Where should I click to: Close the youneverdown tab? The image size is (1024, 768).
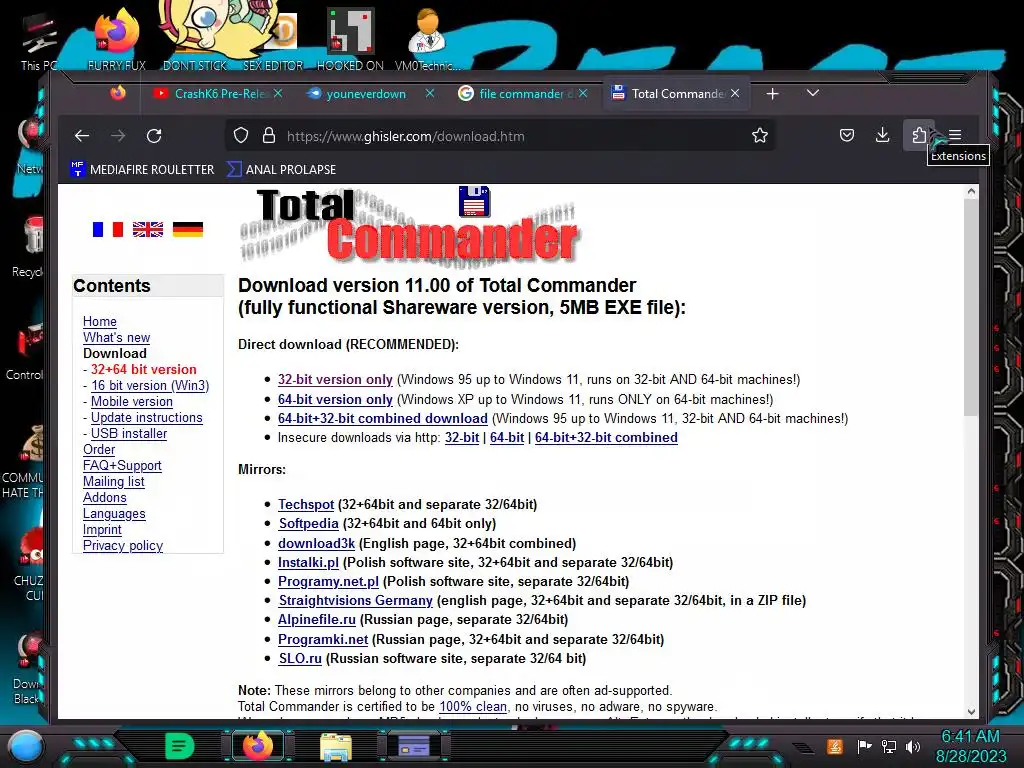tap(430, 94)
